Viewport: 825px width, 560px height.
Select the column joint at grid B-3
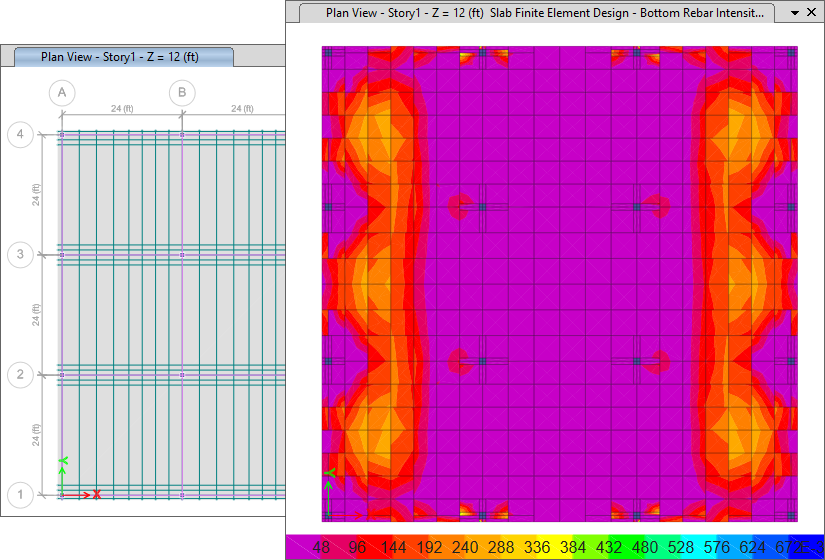tap(182, 255)
